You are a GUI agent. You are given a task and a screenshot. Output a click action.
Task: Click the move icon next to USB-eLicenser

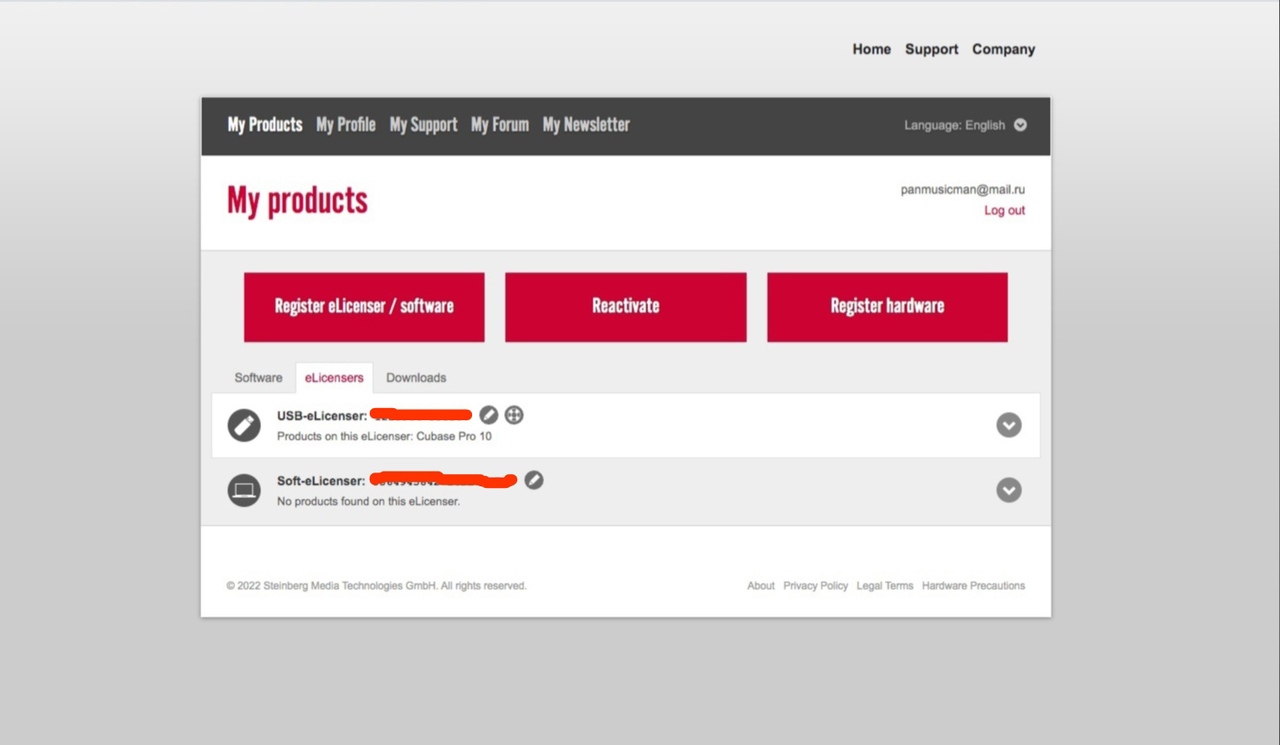514,415
